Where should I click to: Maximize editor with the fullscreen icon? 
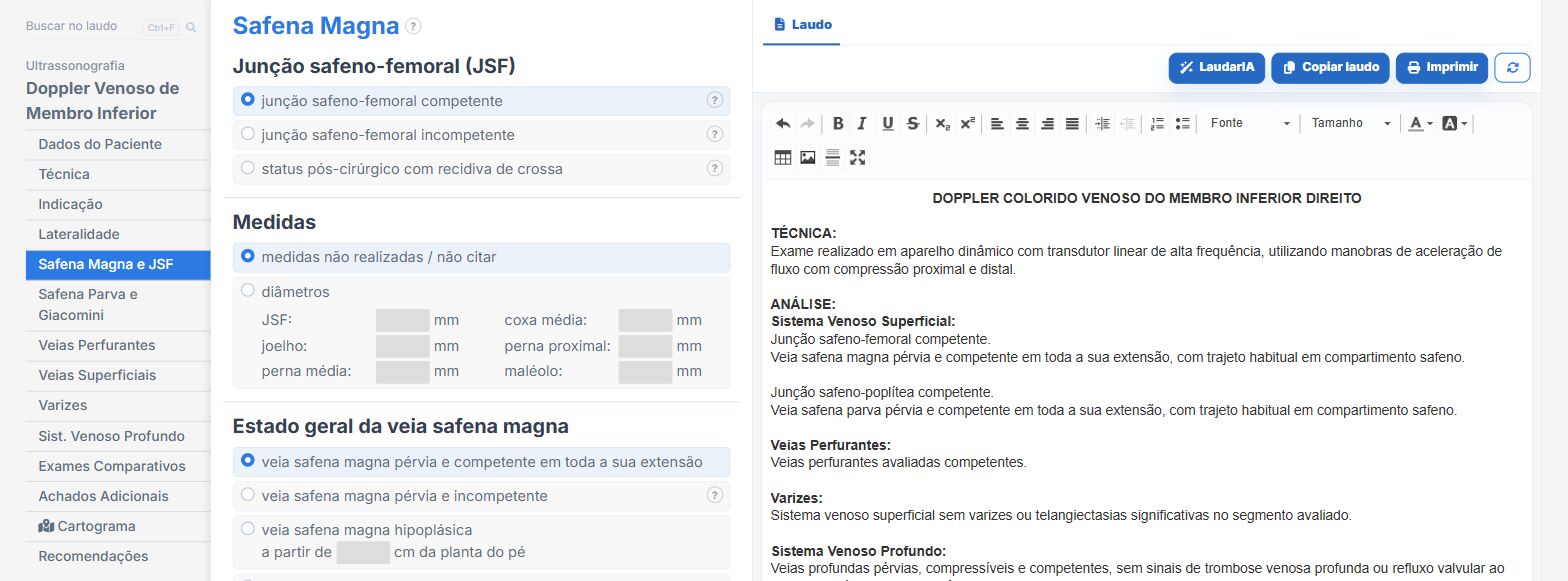[857, 157]
